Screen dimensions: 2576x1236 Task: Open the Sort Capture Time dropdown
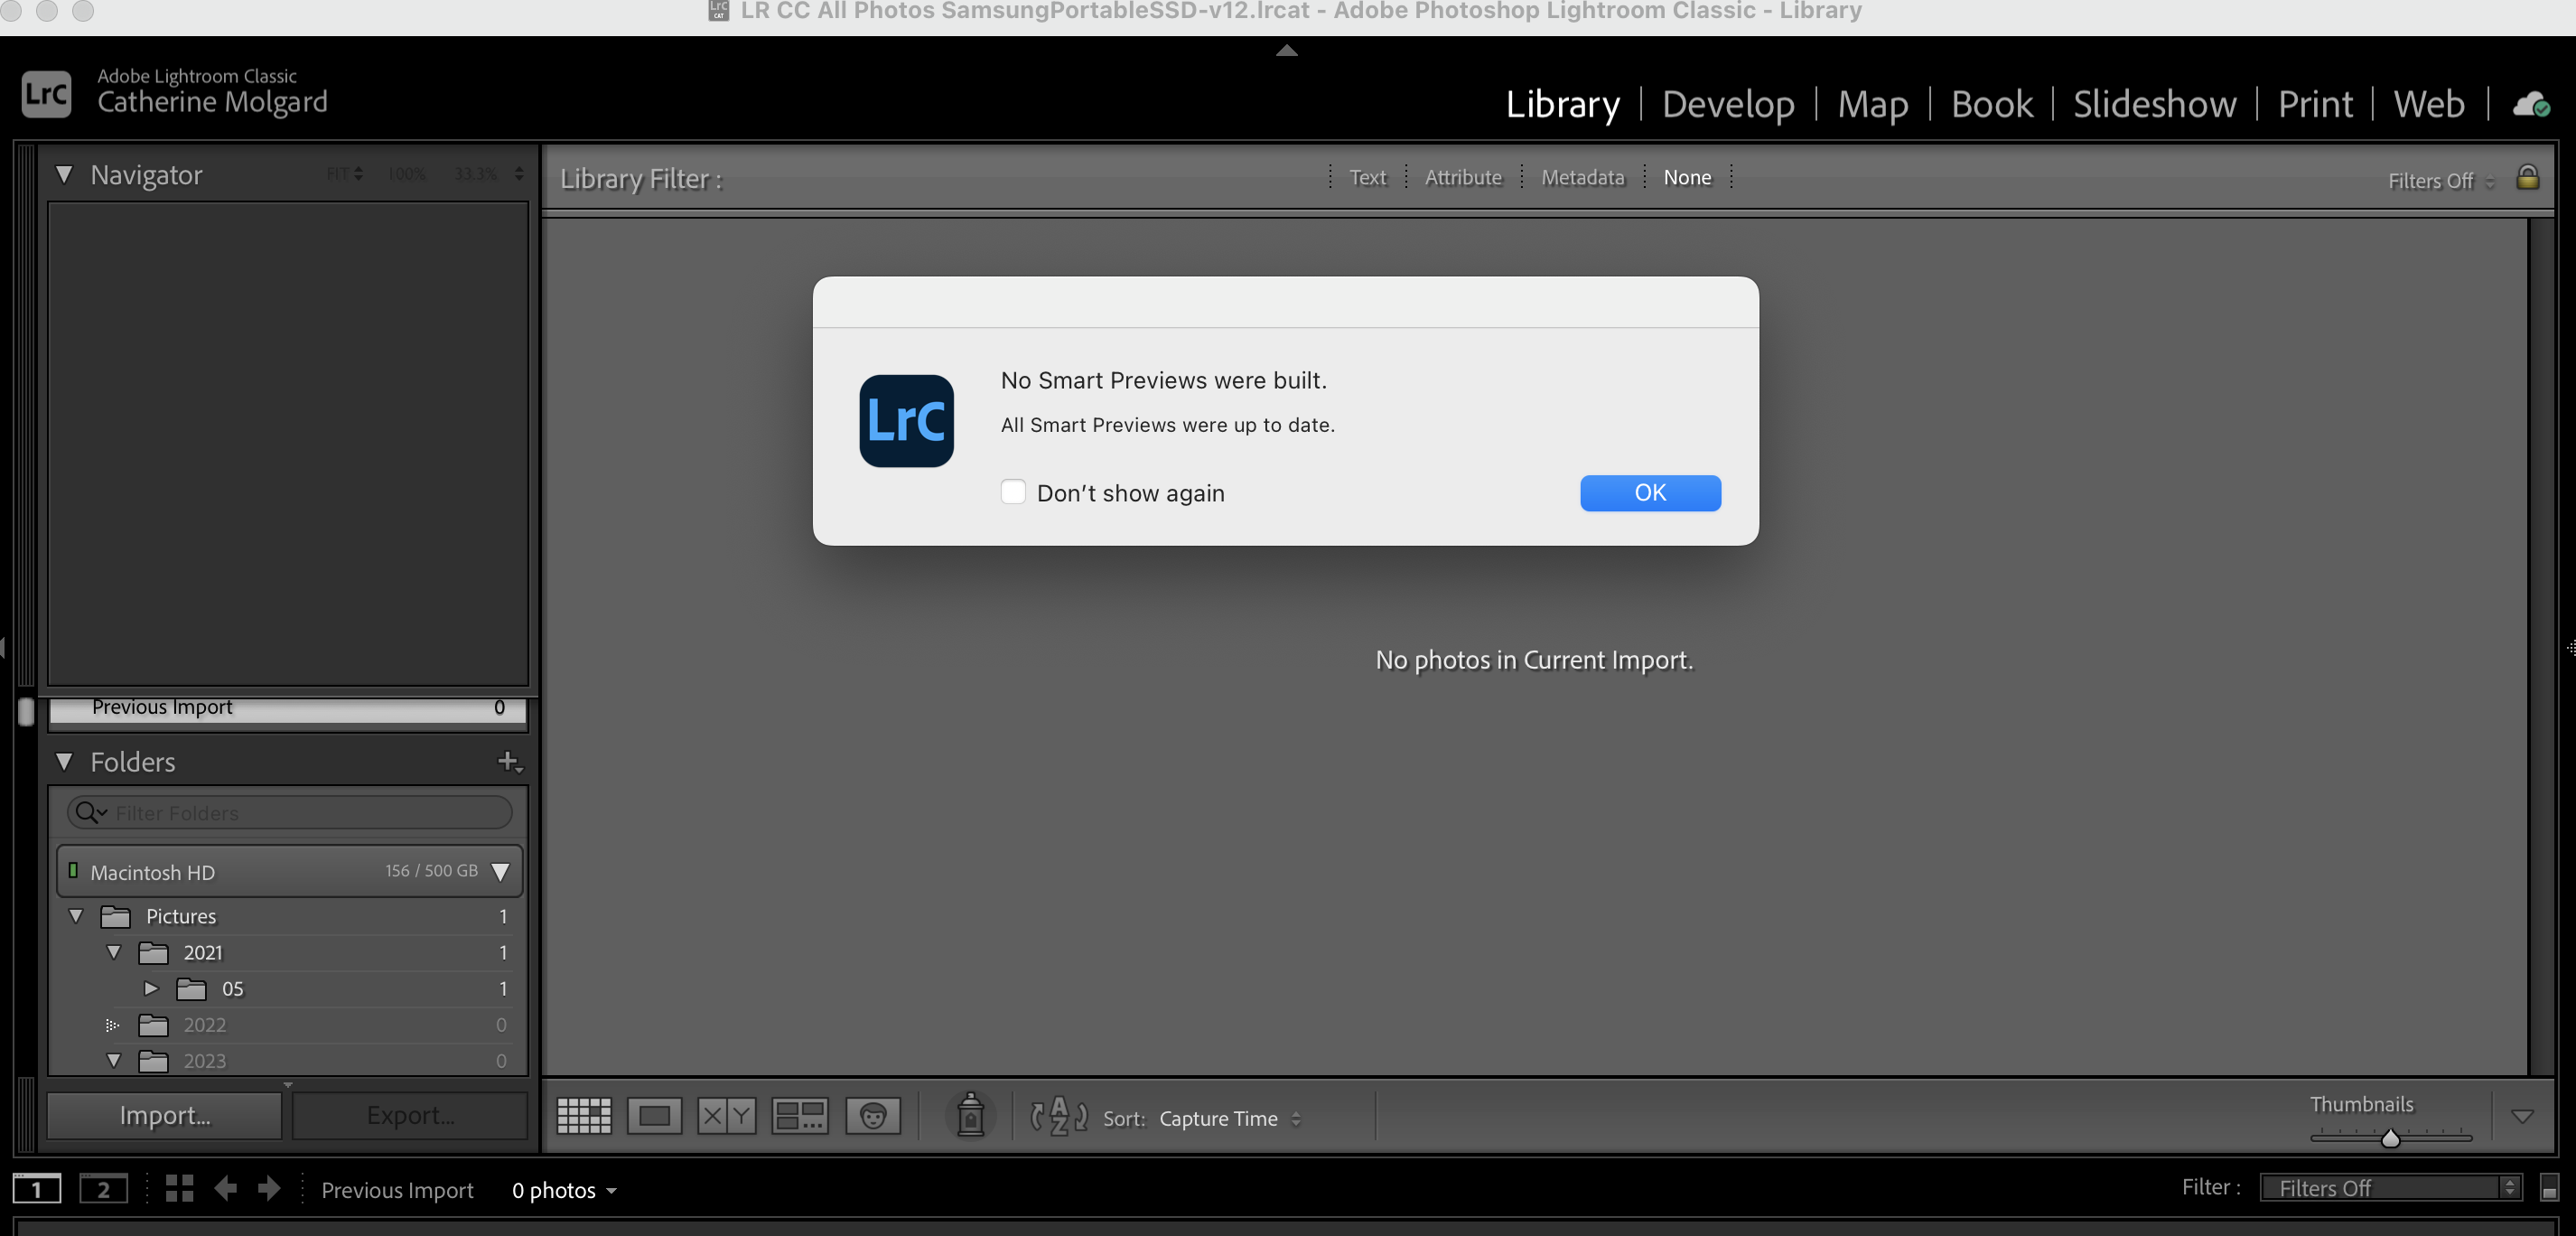coord(1230,1119)
